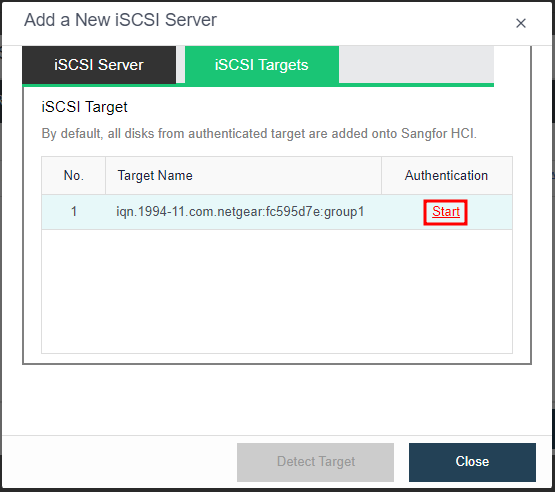Click the iSCSI Target section heading
Viewport: 555px width, 492px height.
click(x=84, y=107)
